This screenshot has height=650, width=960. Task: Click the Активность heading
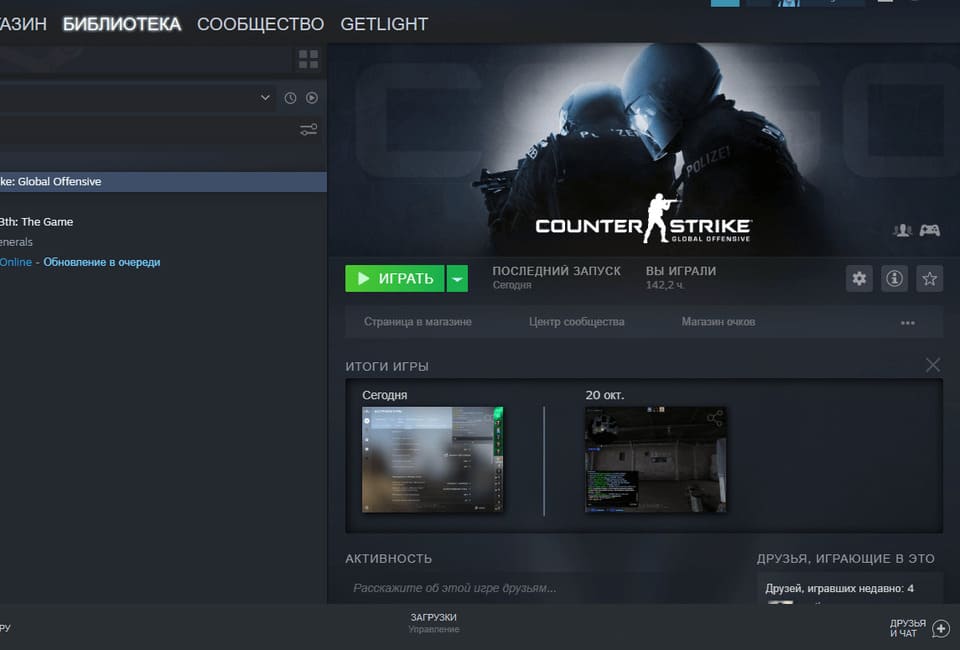point(389,559)
